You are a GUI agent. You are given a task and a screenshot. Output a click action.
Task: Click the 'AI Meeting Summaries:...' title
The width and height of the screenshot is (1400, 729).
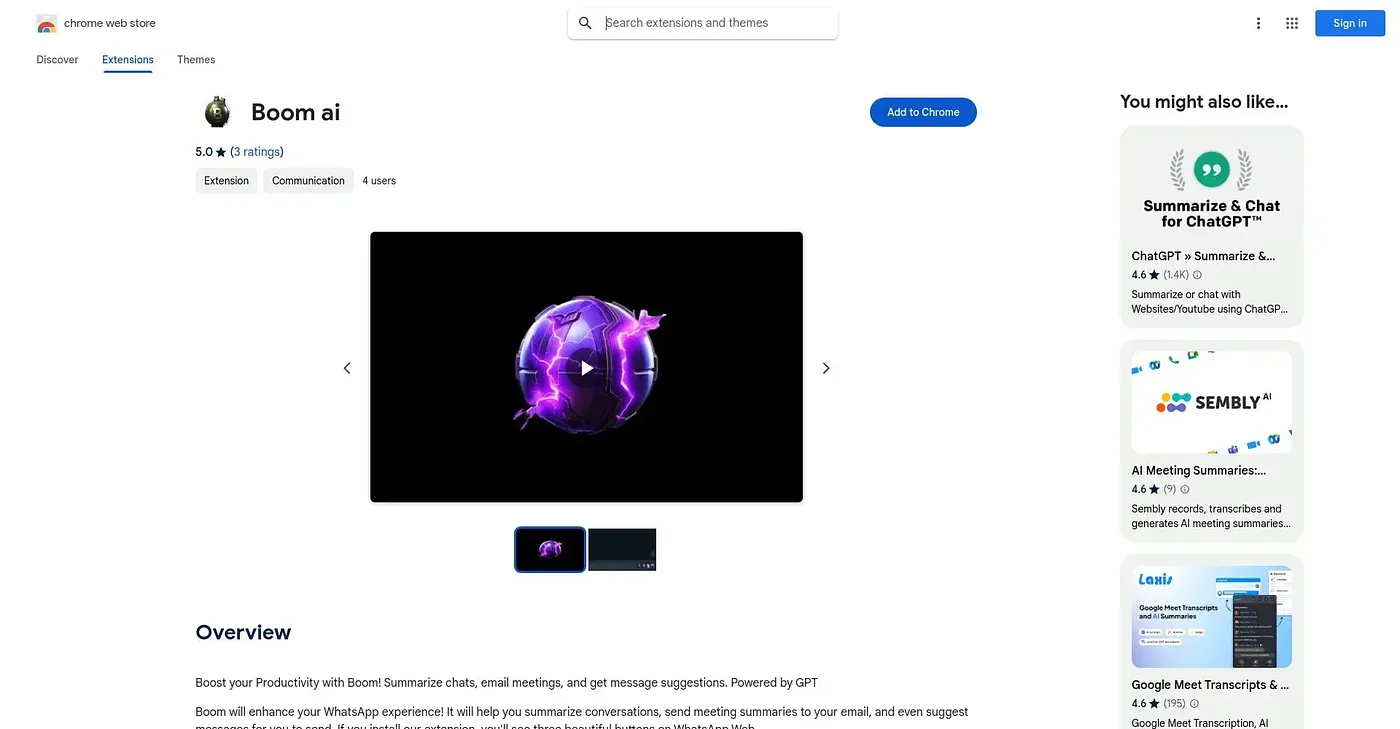(x=1198, y=471)
